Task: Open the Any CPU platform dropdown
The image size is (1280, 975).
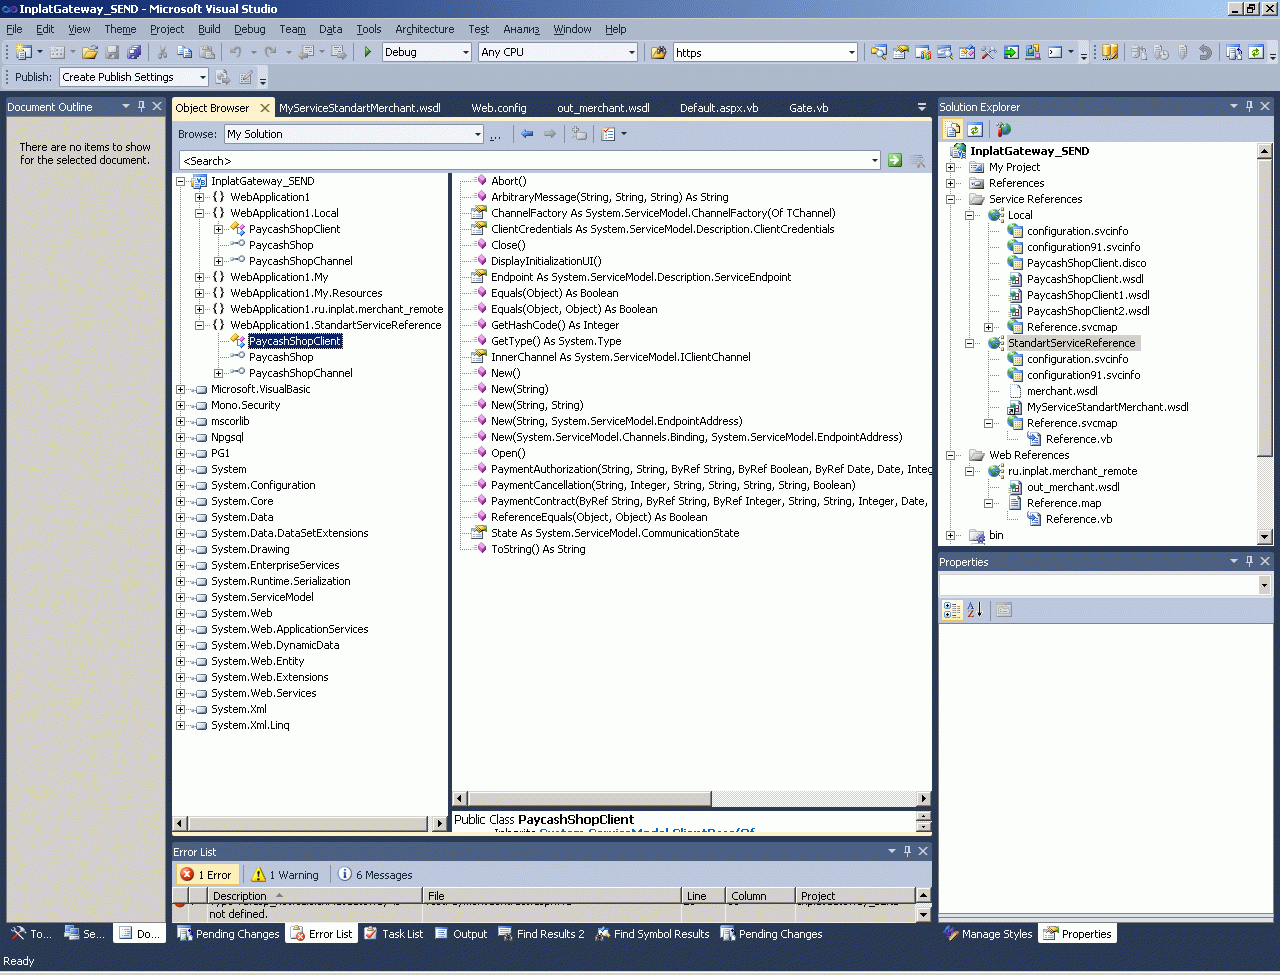Action: [x=631, y=52]
